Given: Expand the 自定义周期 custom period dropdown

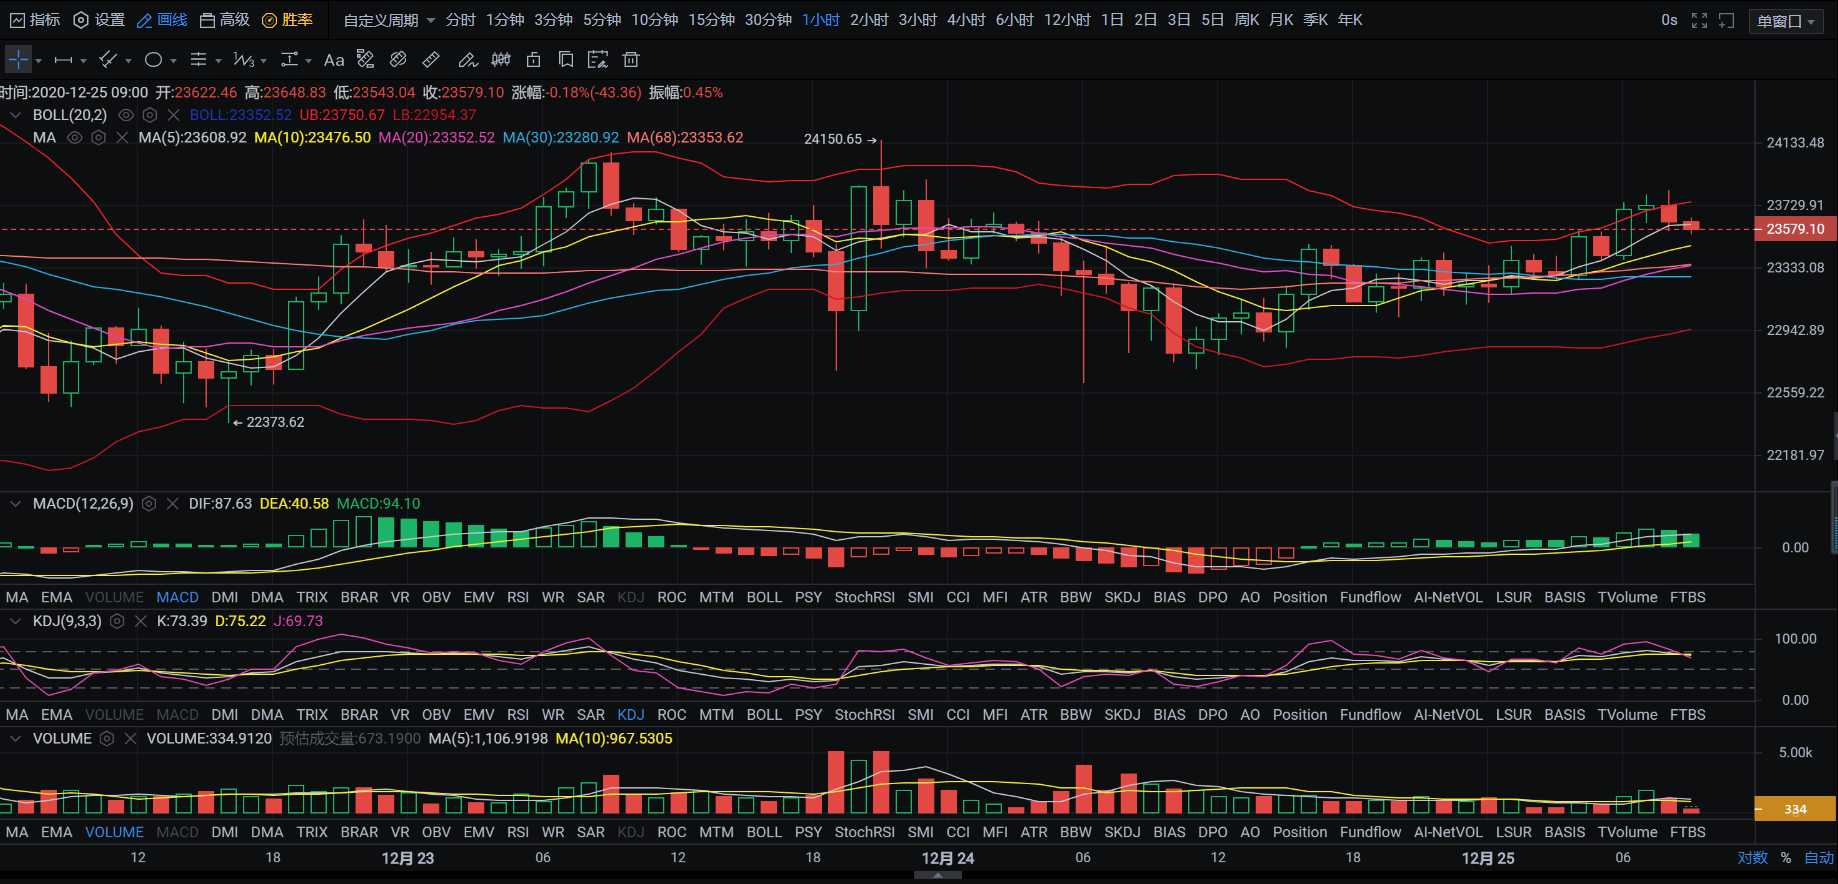Looking at the screenshot, I should [389, 20].
